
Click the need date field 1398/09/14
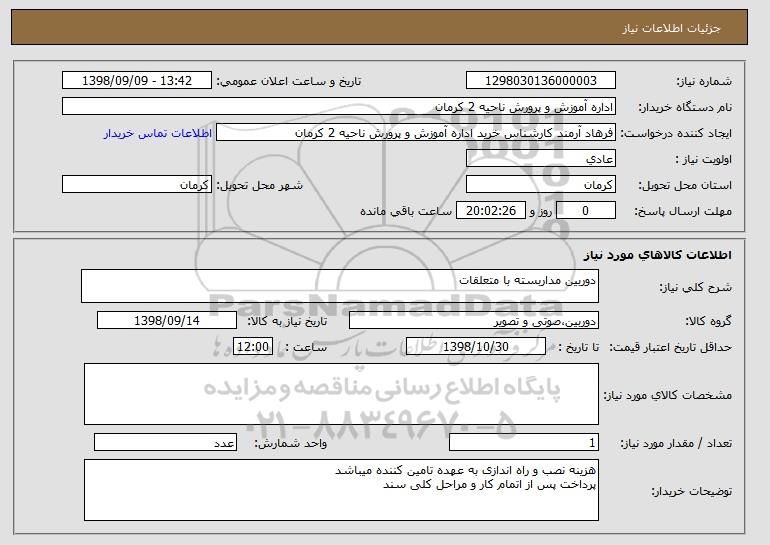167,321
